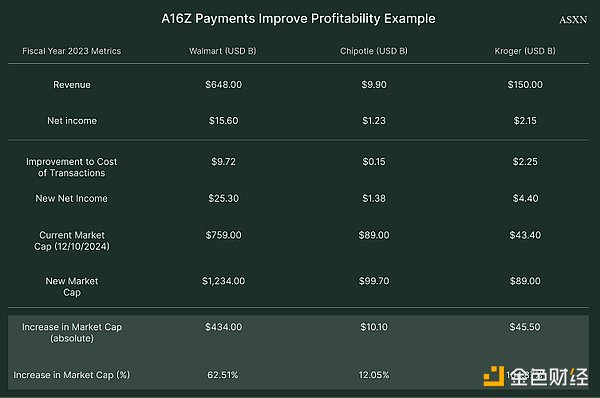
Task: Click Improvement to Cost of Transactions label
Action: pyautogui.click(x=72, y=167)
